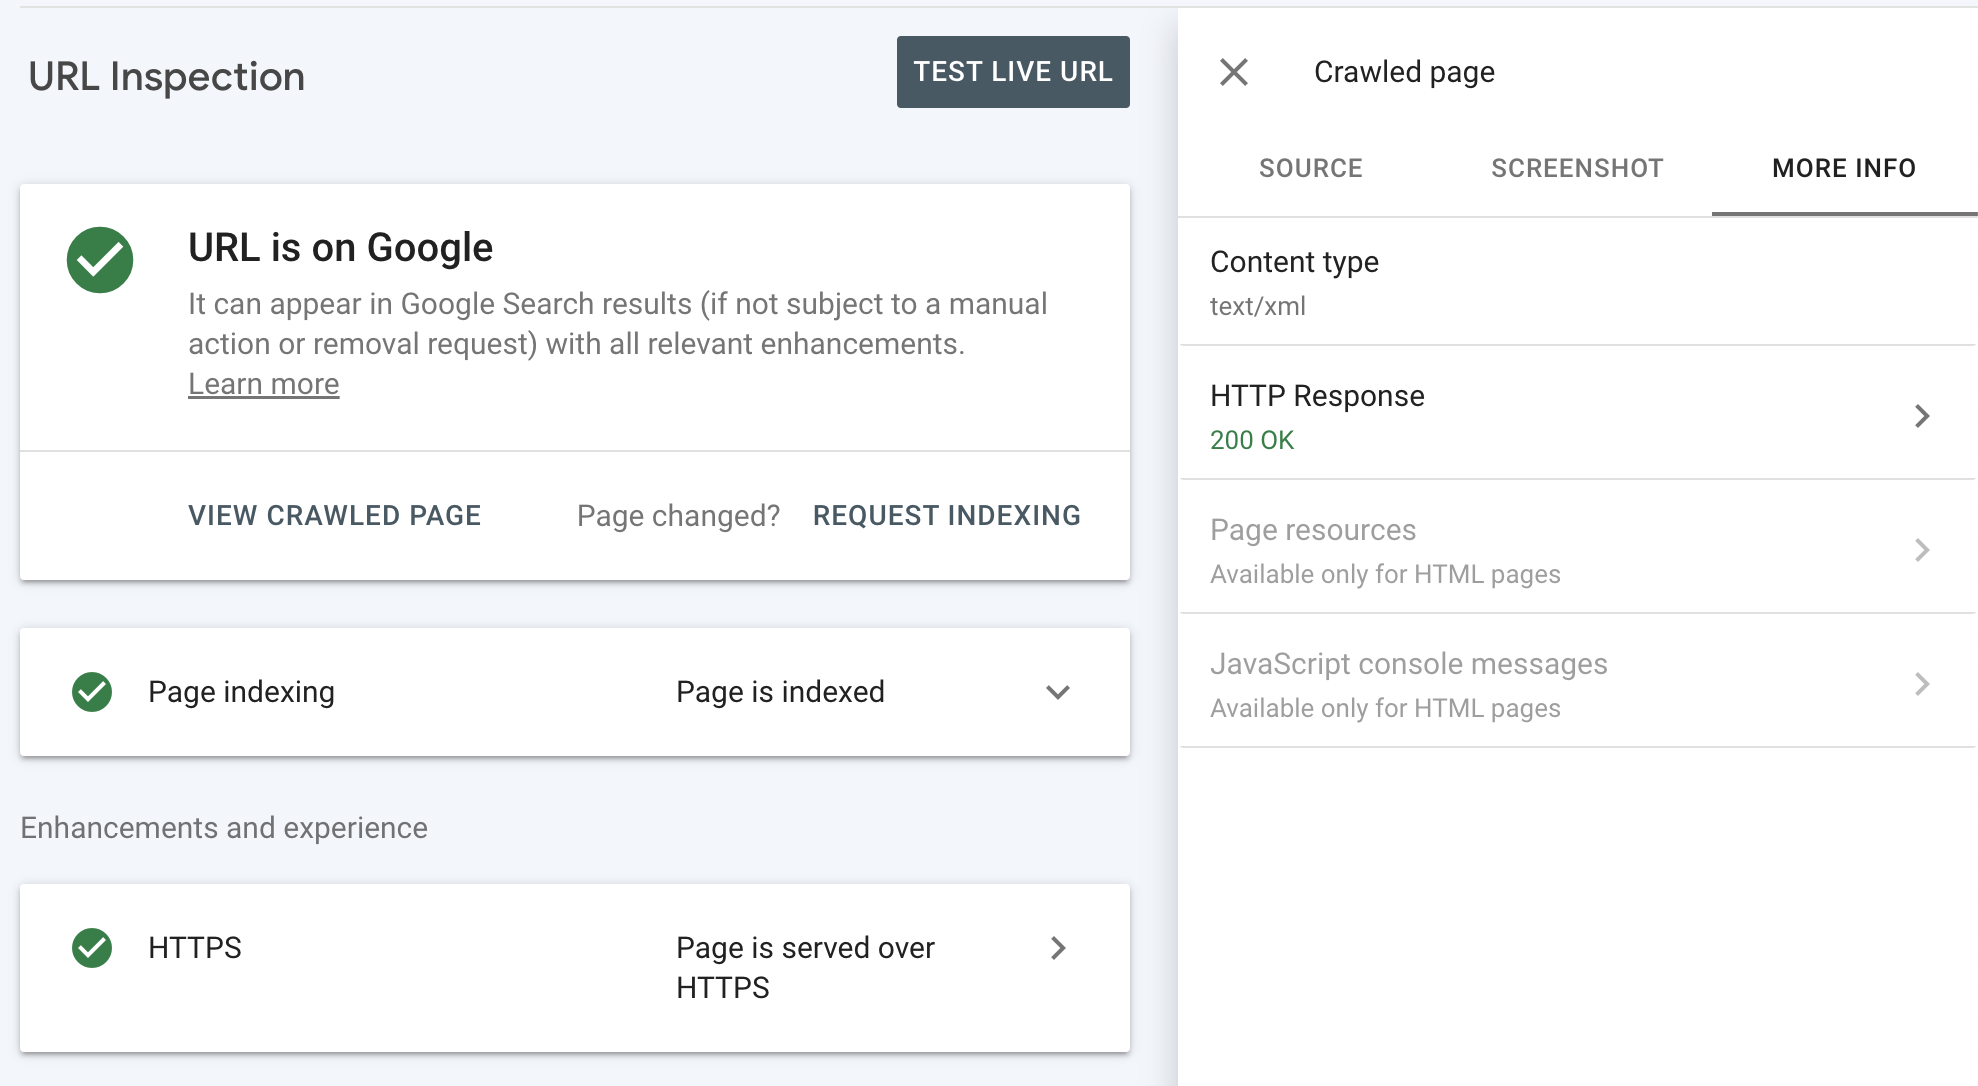Open HTTP Response details chevron
The image size is (1978, 1086).
pyautogui.click(x=1921, y=416)
